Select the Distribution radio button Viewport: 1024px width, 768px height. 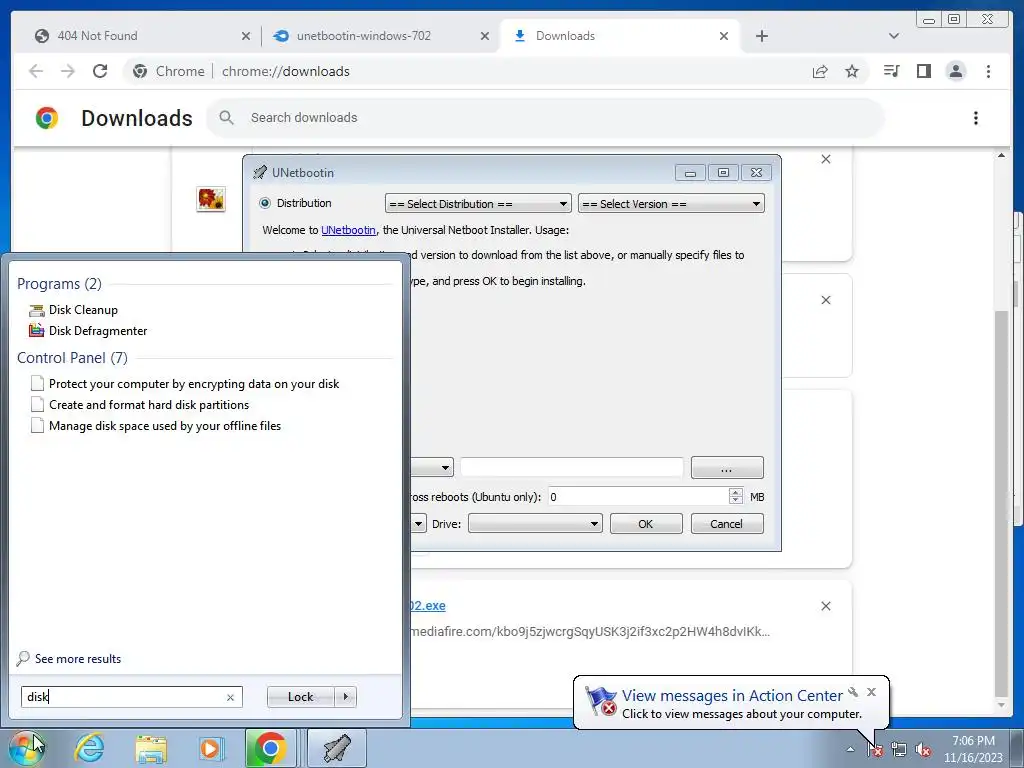point(265,203)
